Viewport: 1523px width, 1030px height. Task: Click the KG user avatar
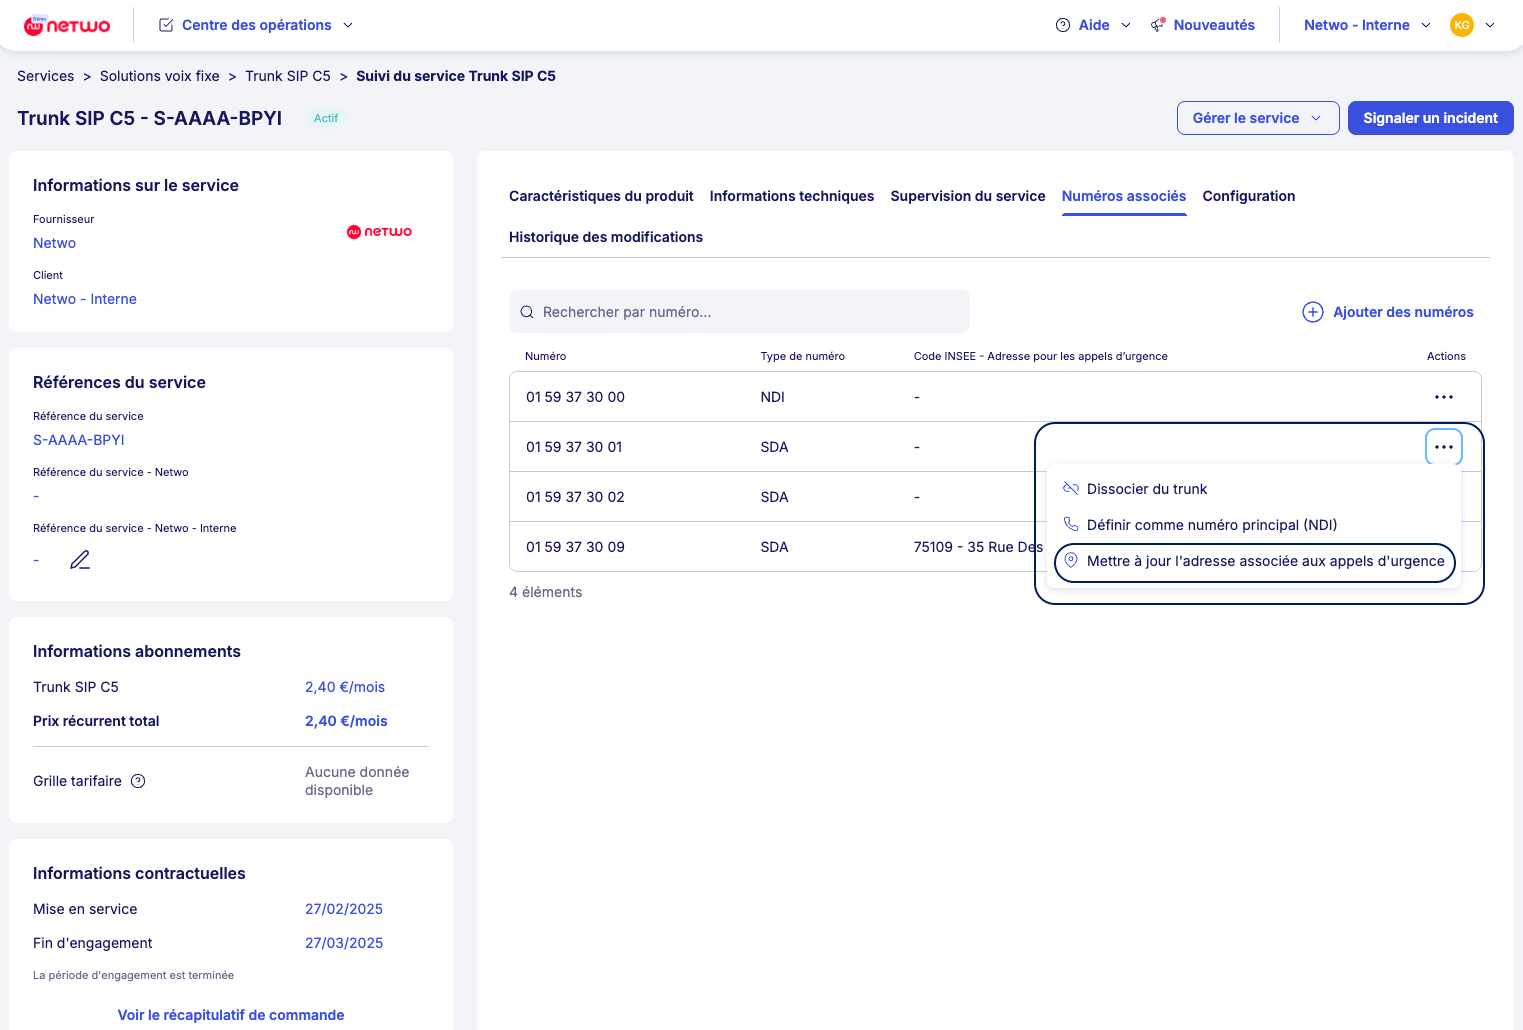pyautogui.click(x=1462, y=25)
